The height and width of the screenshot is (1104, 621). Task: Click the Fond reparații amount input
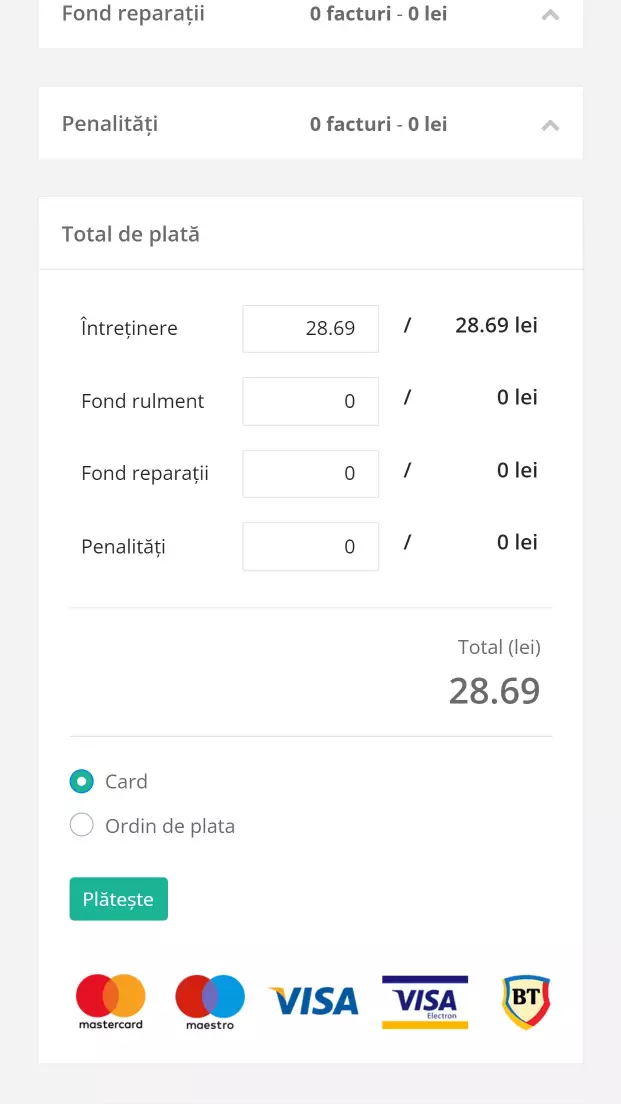310,473
